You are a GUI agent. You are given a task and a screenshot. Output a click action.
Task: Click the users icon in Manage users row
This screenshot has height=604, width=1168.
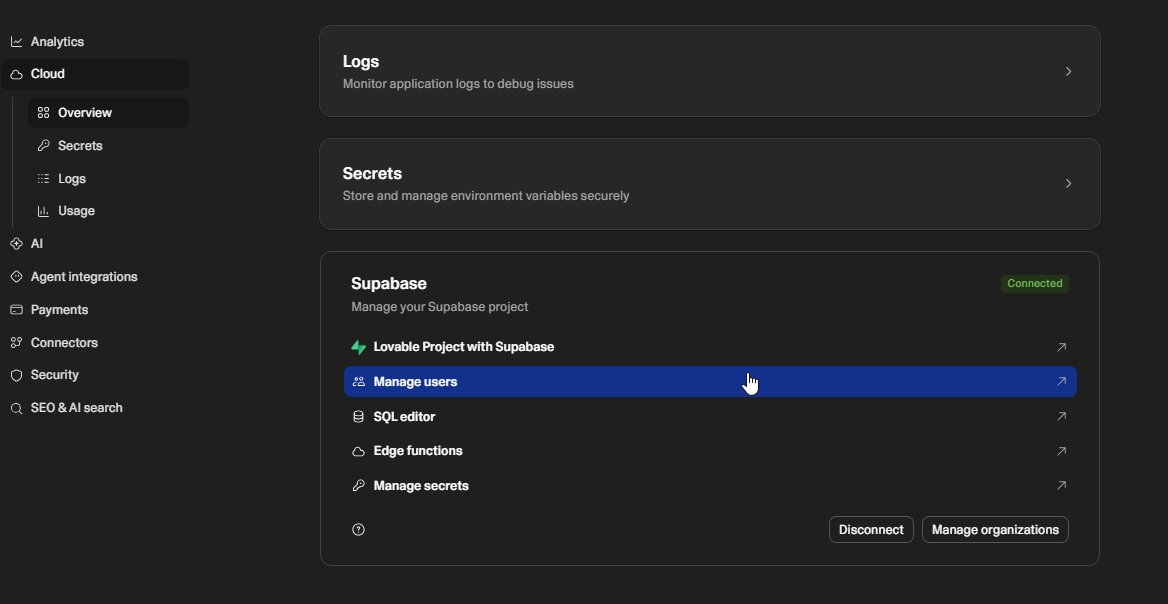[x=358, y=381]
